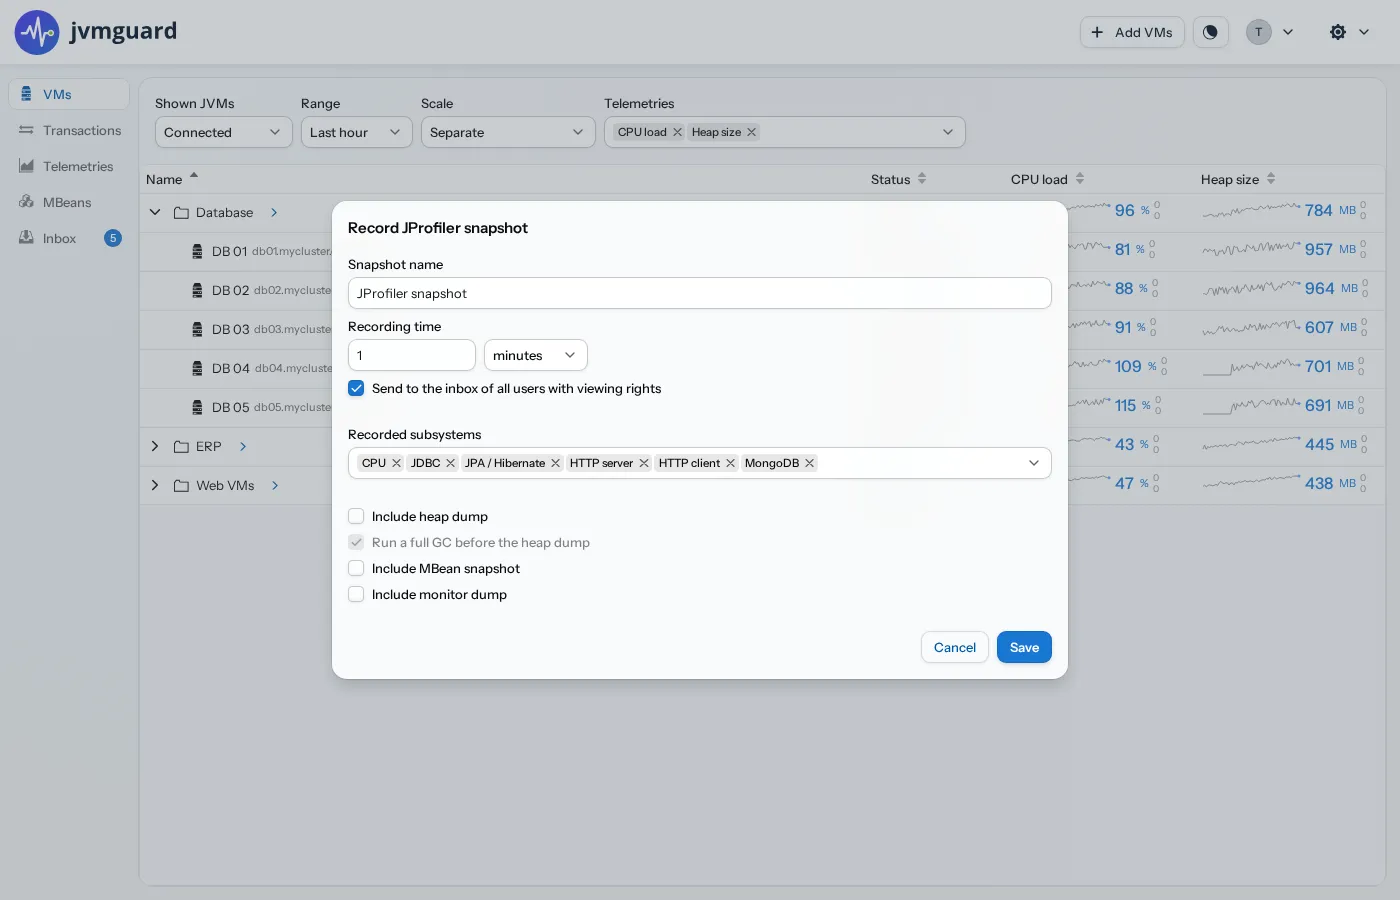Enable Include heap dump checkbox
This screenshot has height=900, width=1400.
click(x=356, y=516)
